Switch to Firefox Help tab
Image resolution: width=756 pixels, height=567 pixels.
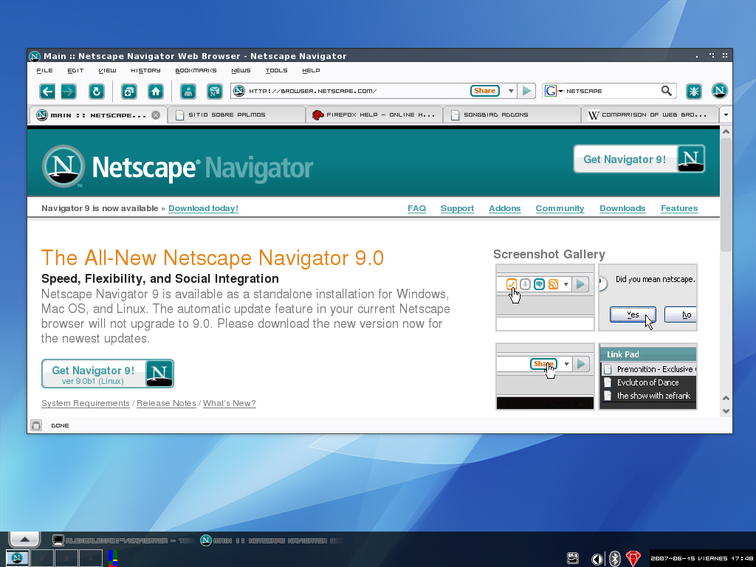pos(374,115)
